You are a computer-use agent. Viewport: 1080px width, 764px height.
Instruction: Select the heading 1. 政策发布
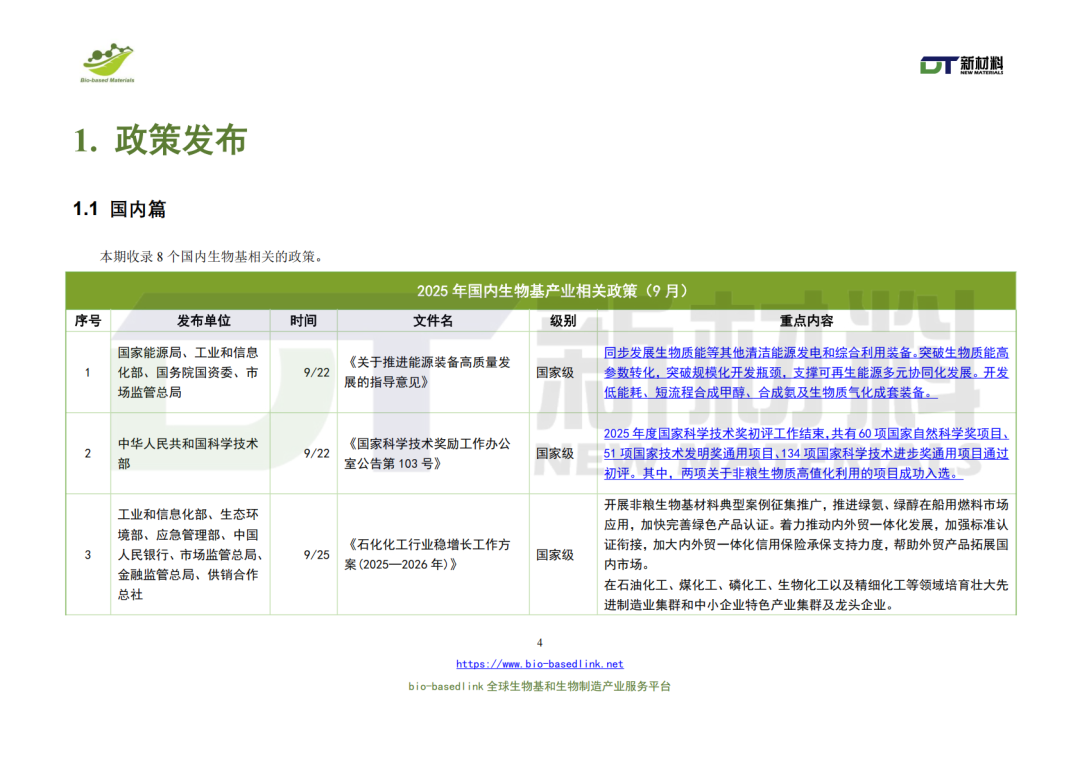pos(162,141)
